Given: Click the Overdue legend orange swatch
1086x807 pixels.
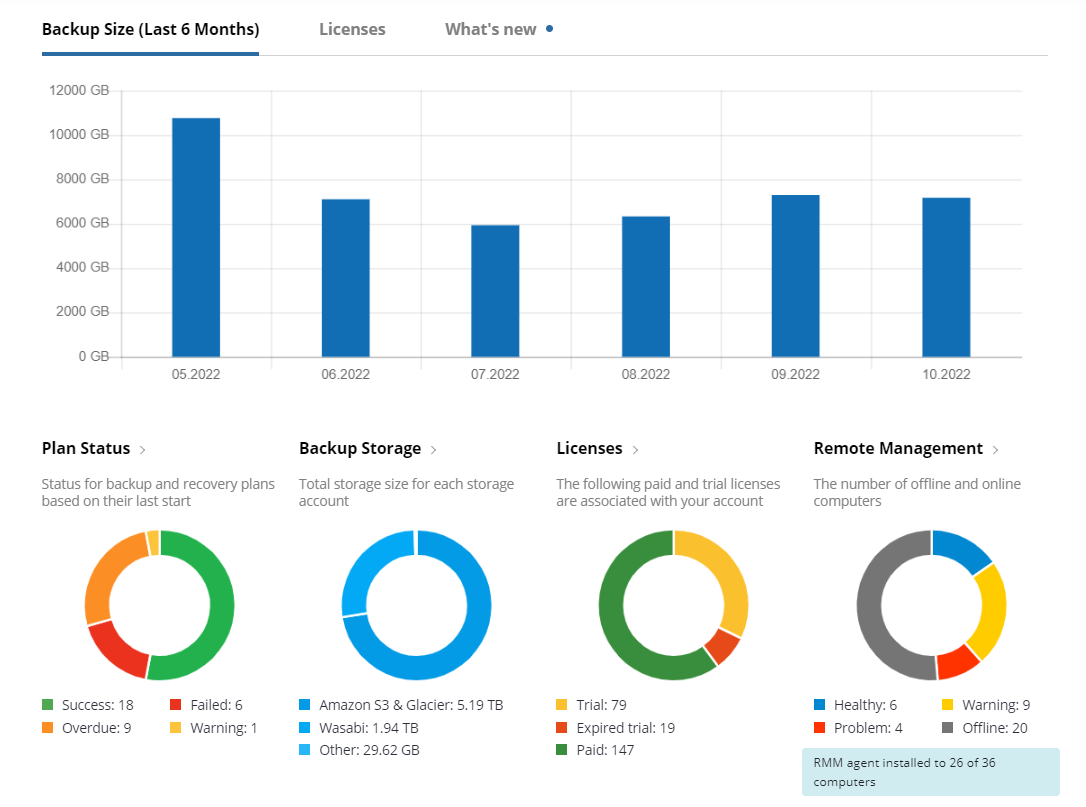Looking at the screenshot, I should pyautogui.click(x=48, y=728).
